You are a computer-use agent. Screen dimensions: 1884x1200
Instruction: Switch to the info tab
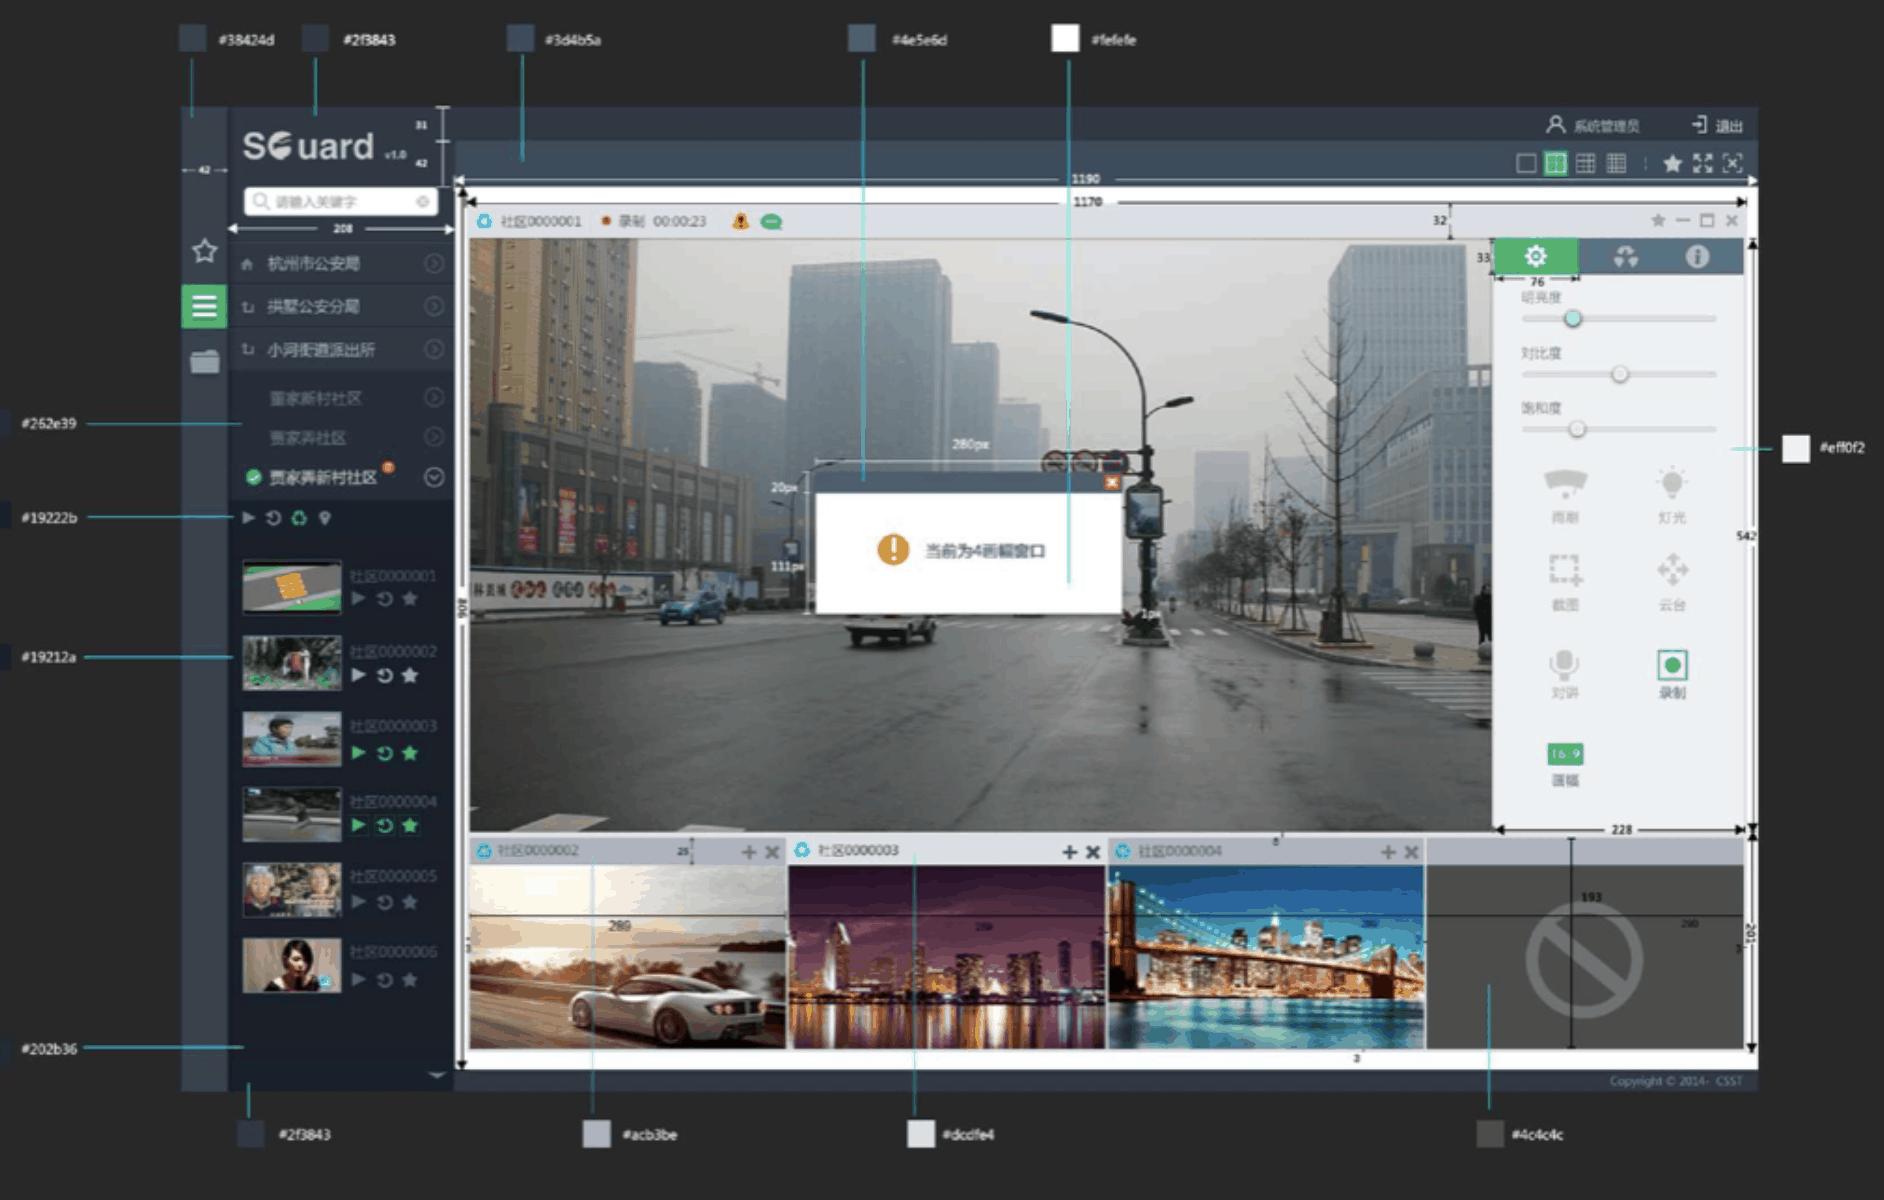coord(1697,256)
